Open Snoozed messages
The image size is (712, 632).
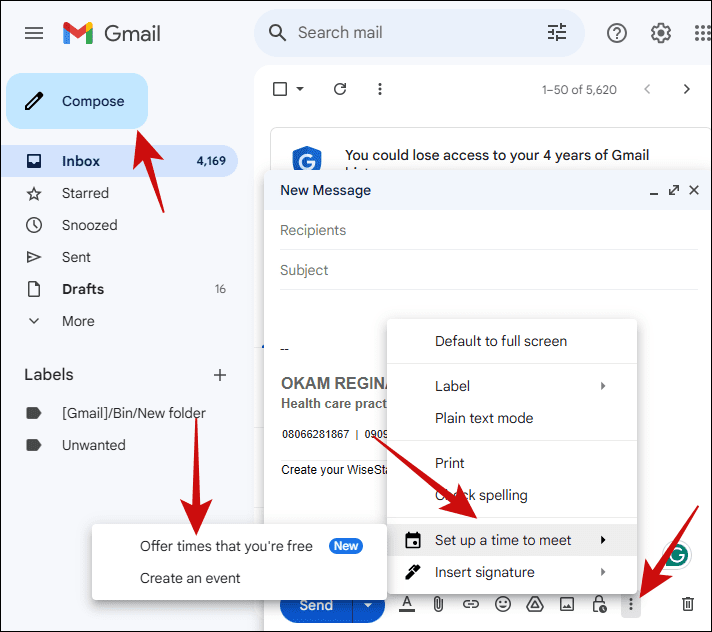coord(120,225)
